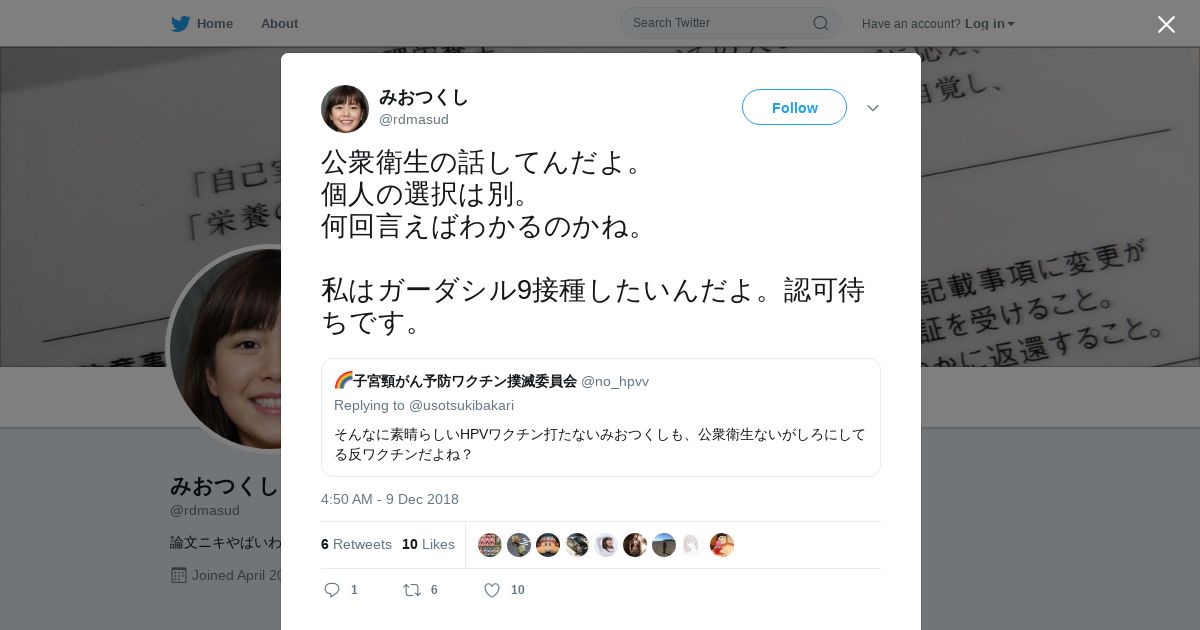Click the search magnifier icon
Viewport: 1200px width, 630px height.
click(x=820, y=23)
